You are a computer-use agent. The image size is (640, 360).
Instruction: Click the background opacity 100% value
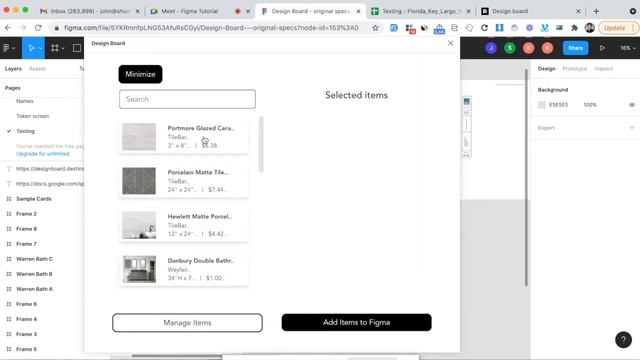coord(590,105)
